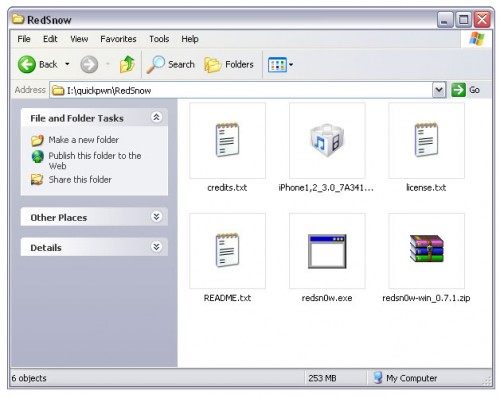This screenshot has height=398, width=500.
Task: Click the share folder hand icon
Action: [x=37, y=180]
